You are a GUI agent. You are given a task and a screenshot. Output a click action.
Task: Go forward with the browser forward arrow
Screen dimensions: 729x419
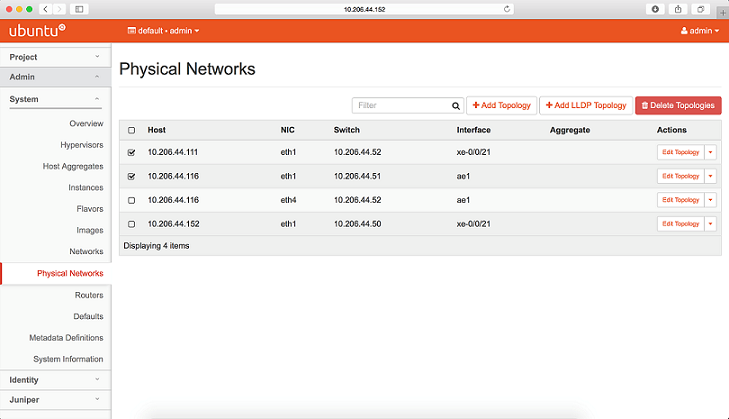click(x=59, y=9)
